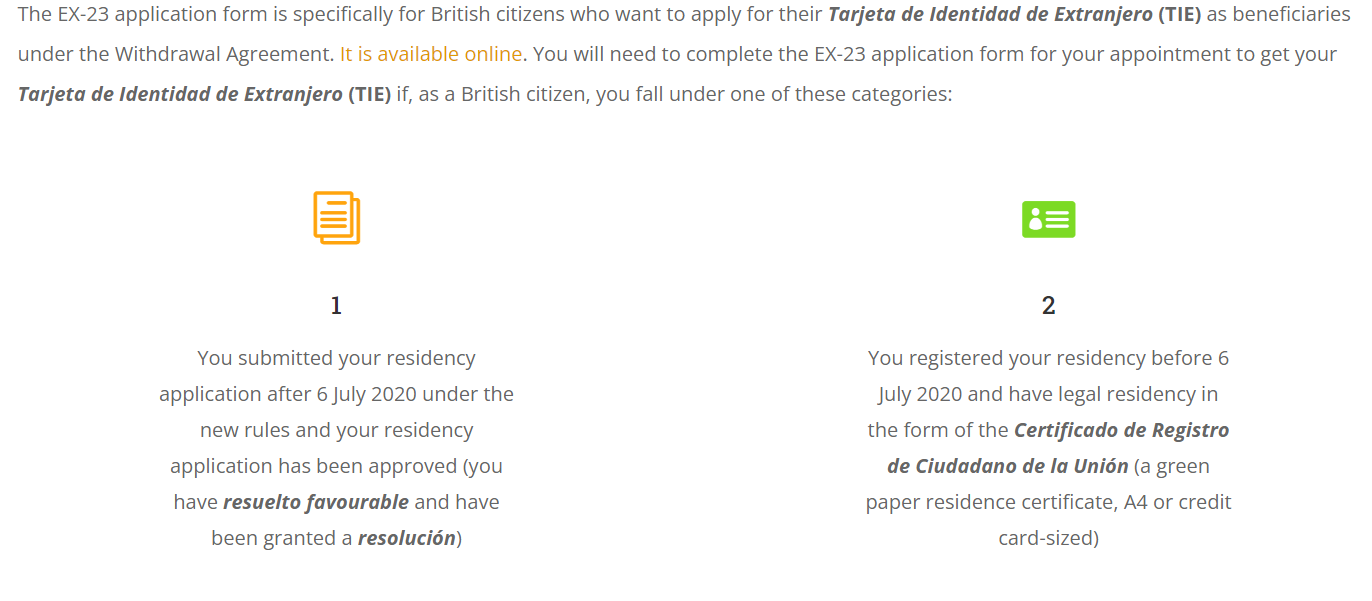Open the 'It is available online' link
This screenshot has width=1372, height=601.
(x=431, y=54)
